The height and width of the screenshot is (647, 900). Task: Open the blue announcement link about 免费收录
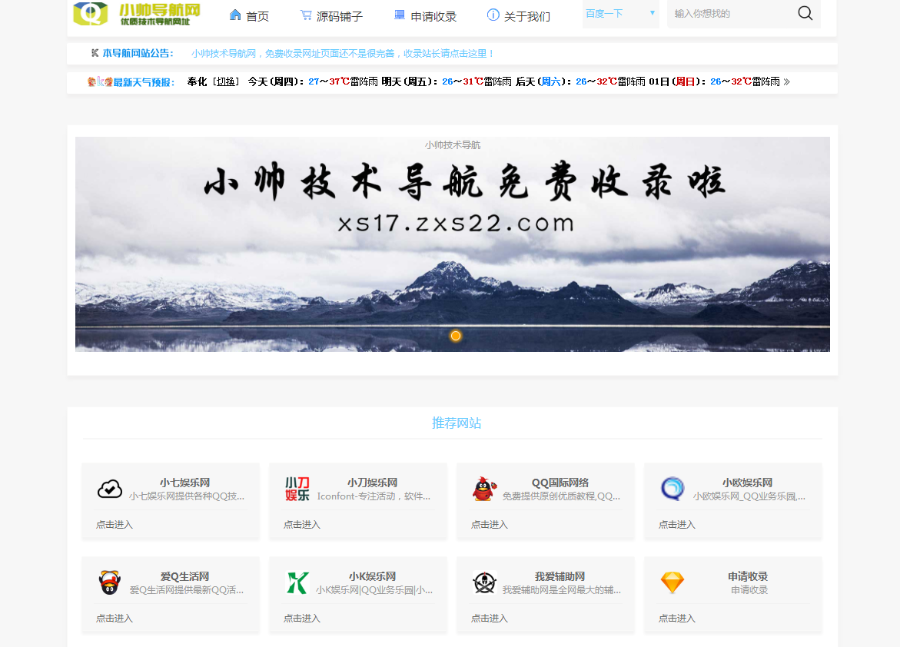(x=342, y=53)
